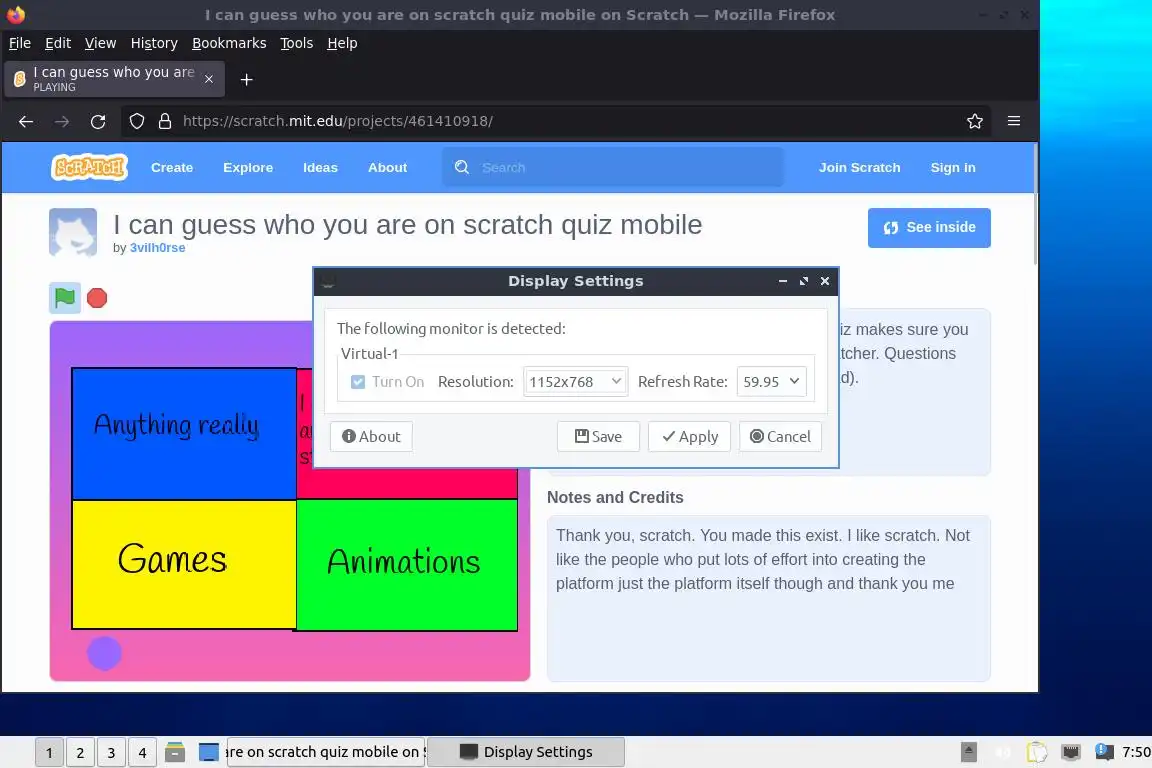The height and width of the screenshot is (768, 1152).
Task: Choose the blue 'Anything really' answer
Action: 184,434
